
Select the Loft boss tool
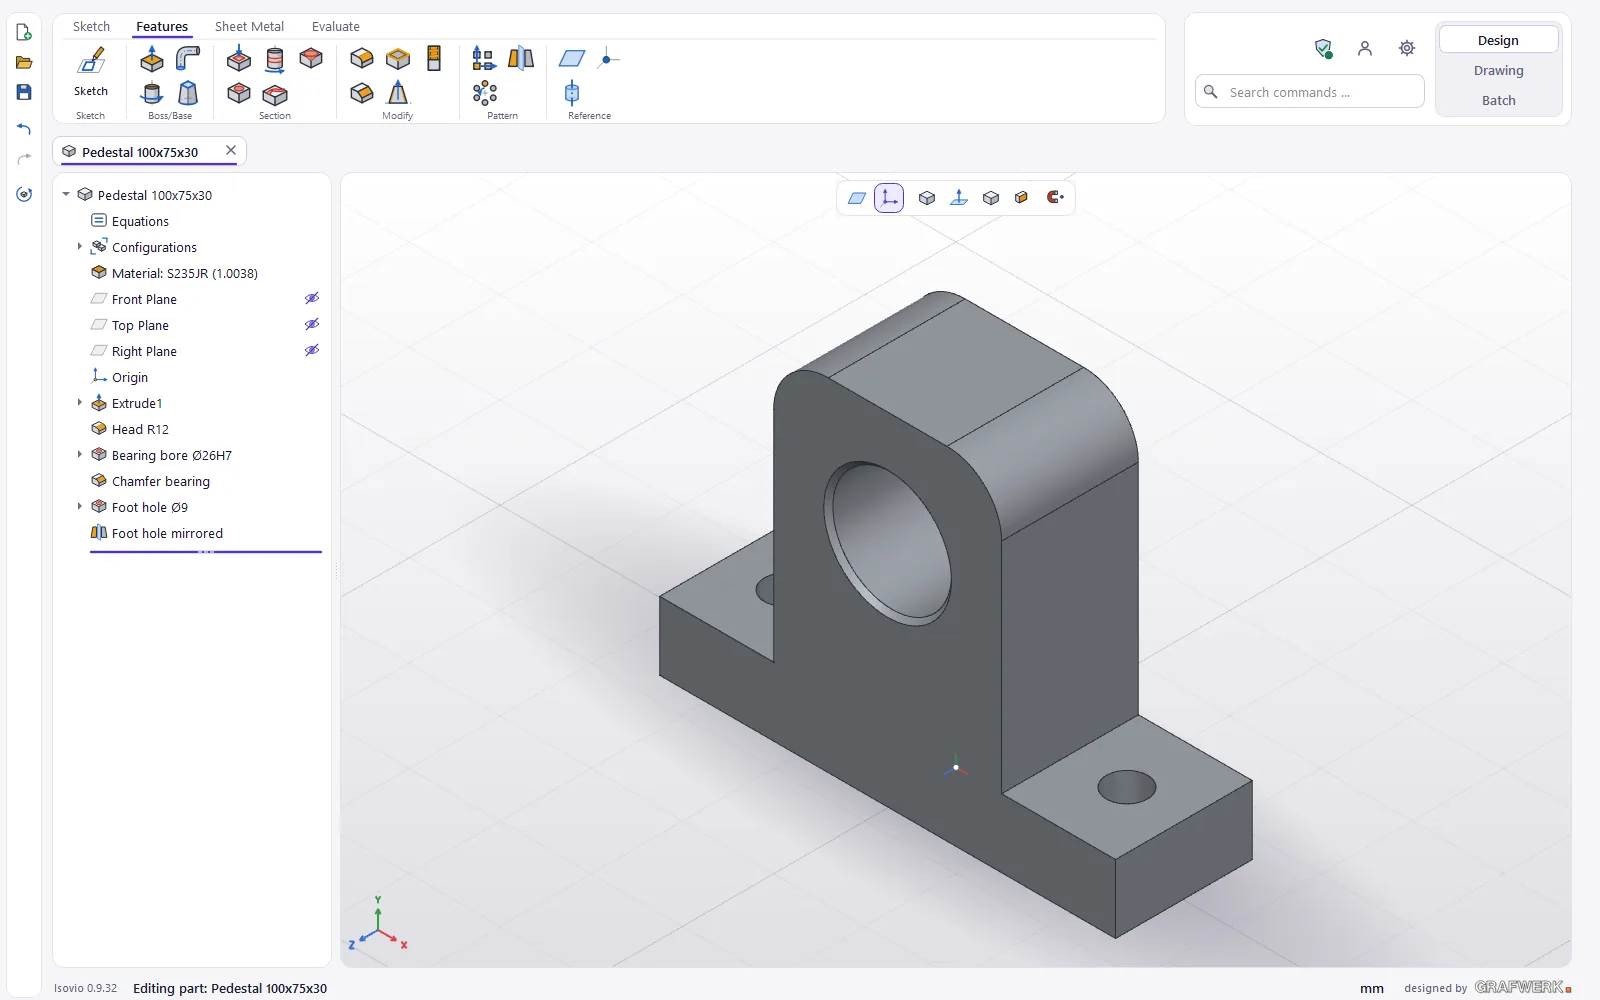click(187, 94)
